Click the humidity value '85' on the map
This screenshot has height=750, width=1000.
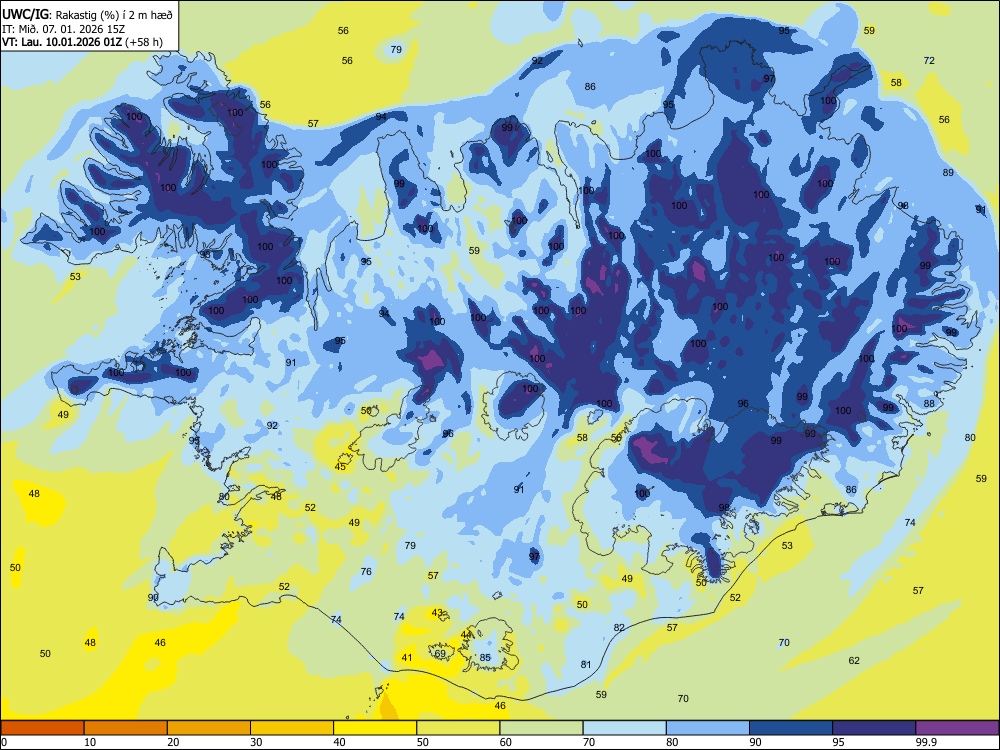(485, 658)
